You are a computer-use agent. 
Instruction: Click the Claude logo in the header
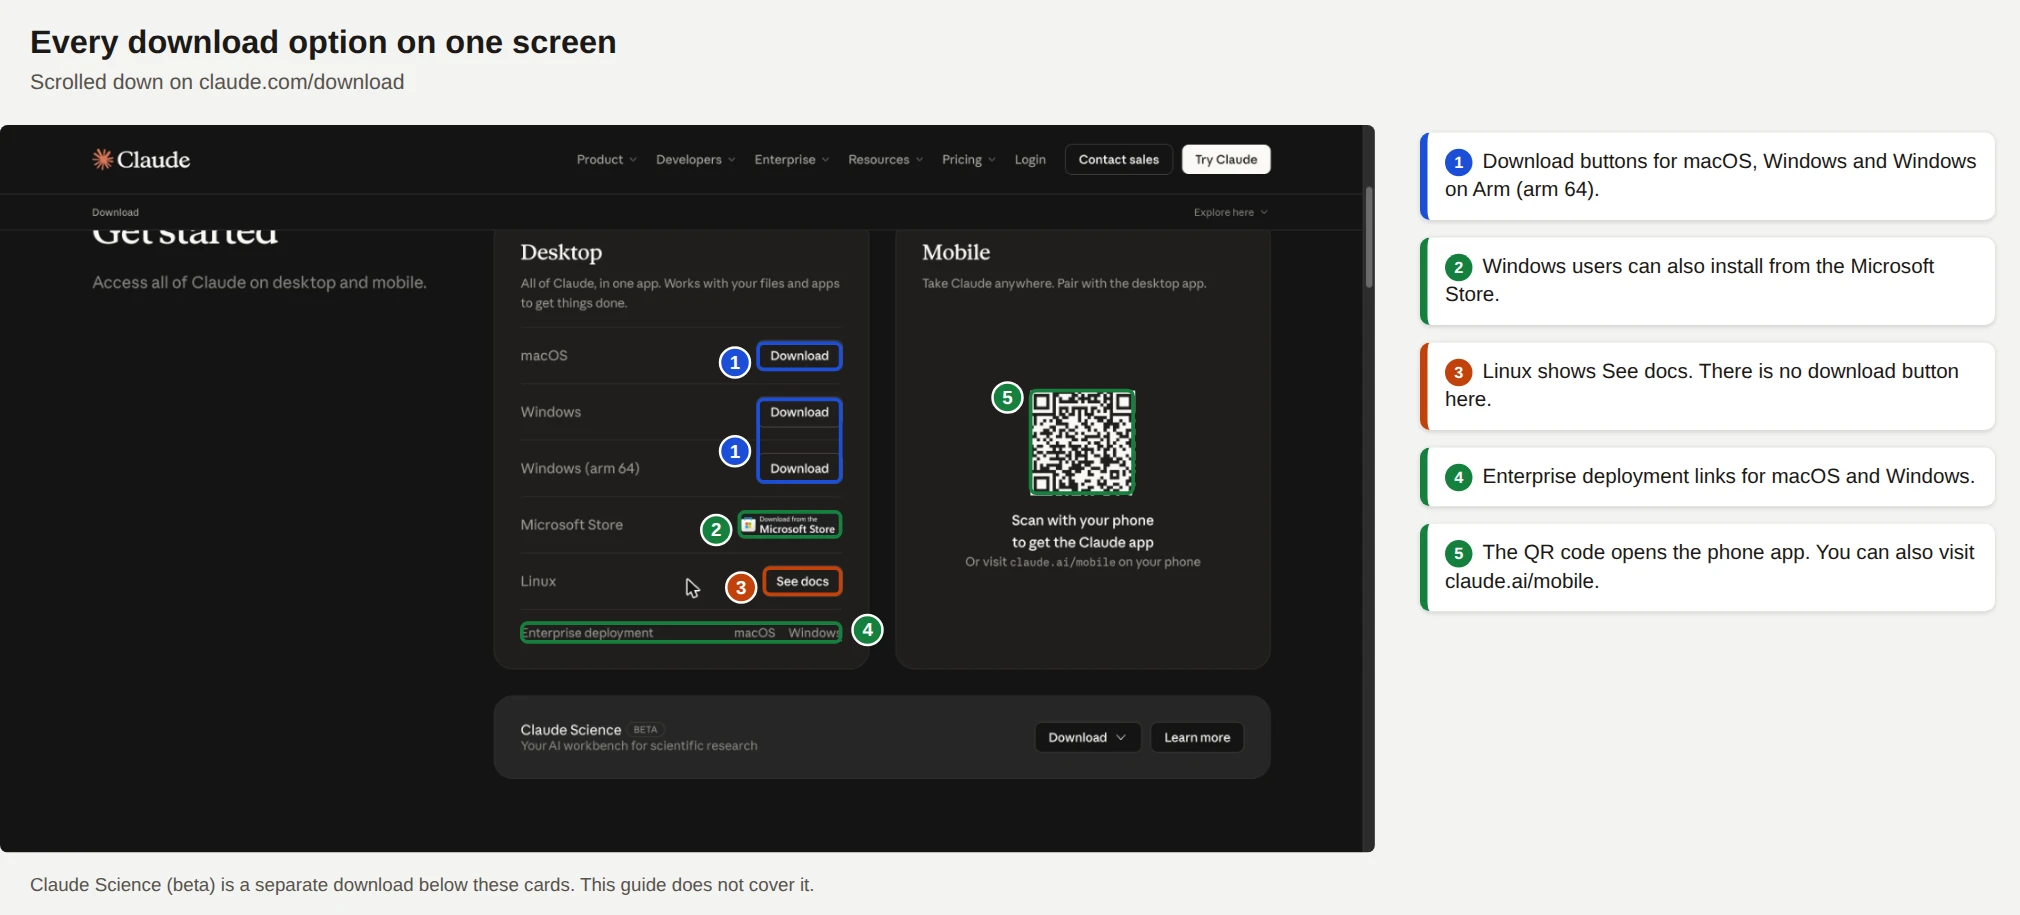click(x=141, y=160)
